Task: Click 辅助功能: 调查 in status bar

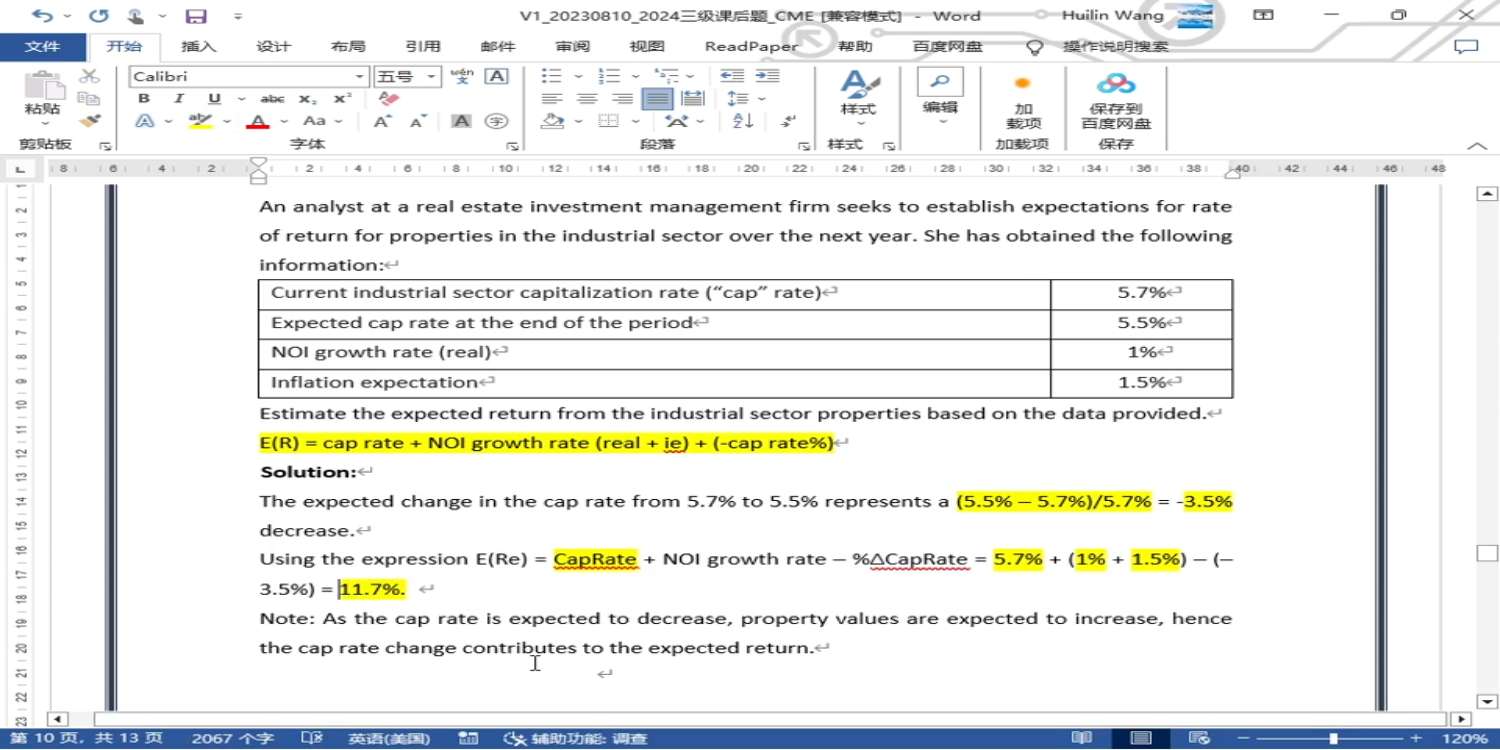Action: [576, 739]
